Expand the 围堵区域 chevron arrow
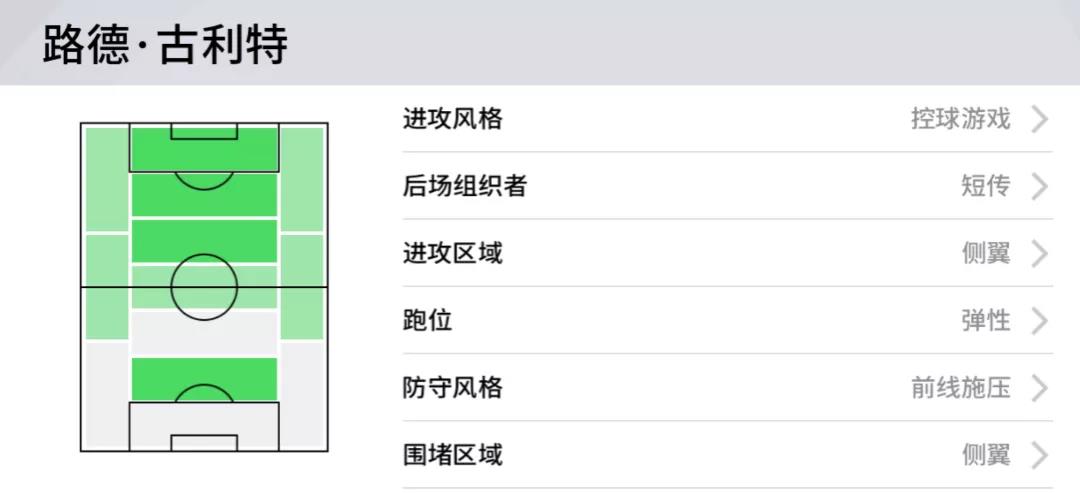The width and height of the screenshot is (1080, 493). coord(1040,455)
